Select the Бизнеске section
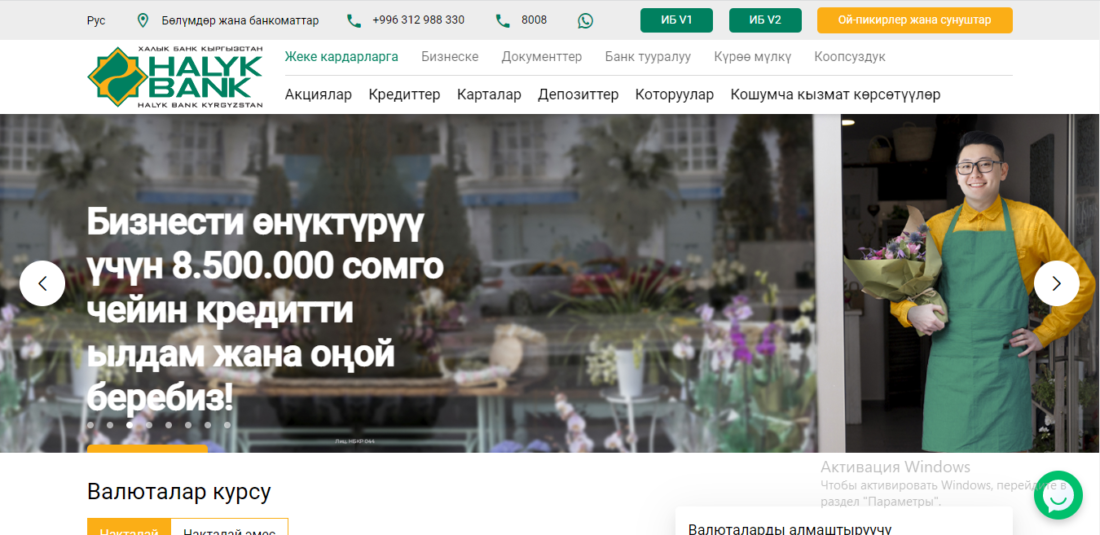This screenshot has height=535, width=1100. (x=450, y=57)
